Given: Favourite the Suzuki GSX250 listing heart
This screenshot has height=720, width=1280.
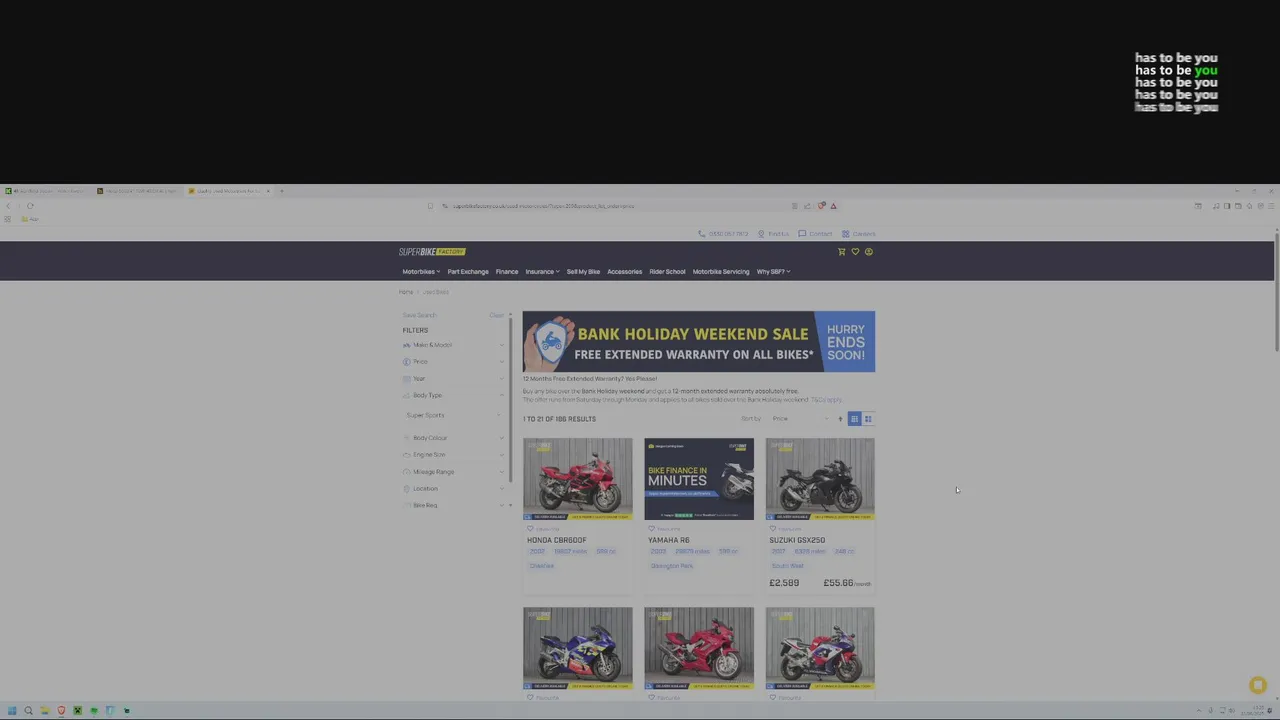Looking at the screenshot, I should pyautogui.click(x=772, y=529).
